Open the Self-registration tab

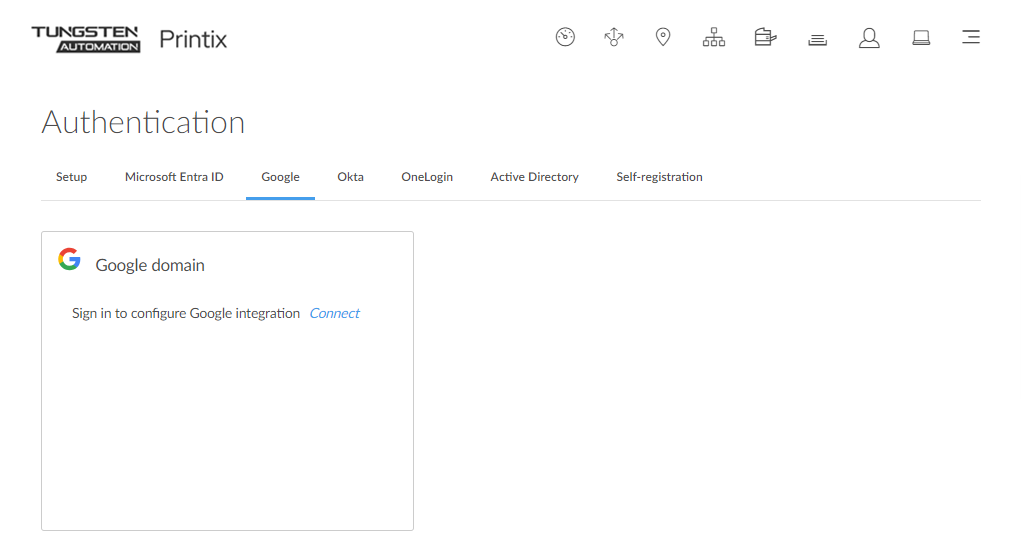coord(659,177)
